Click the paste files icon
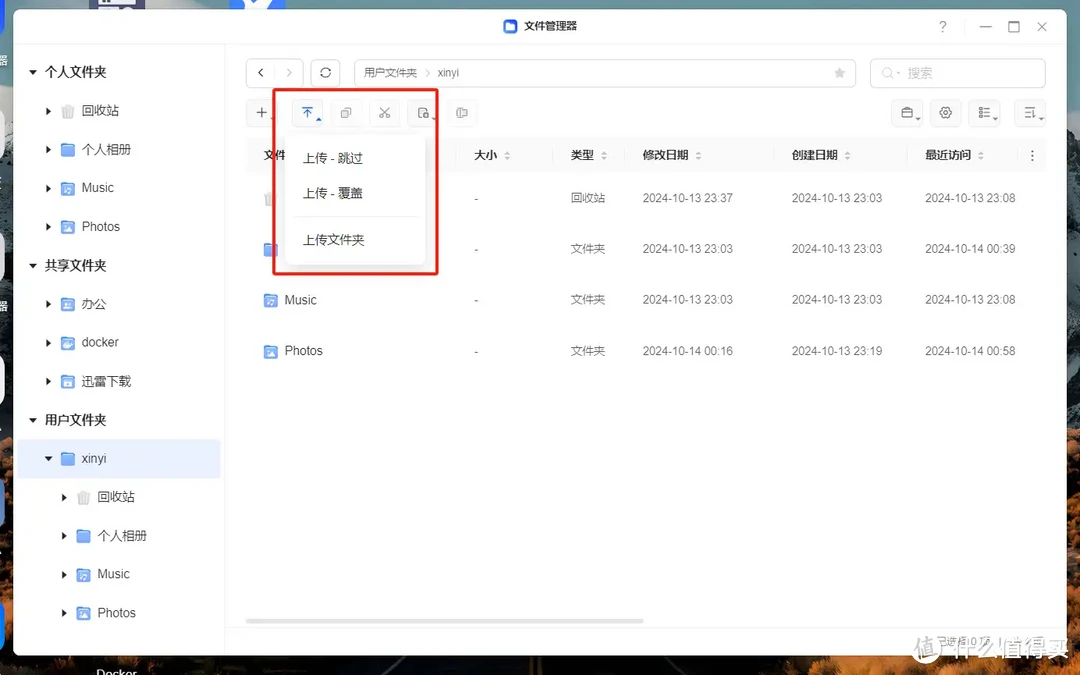This screenshot has height=675, width=1080. click(422, 113)
